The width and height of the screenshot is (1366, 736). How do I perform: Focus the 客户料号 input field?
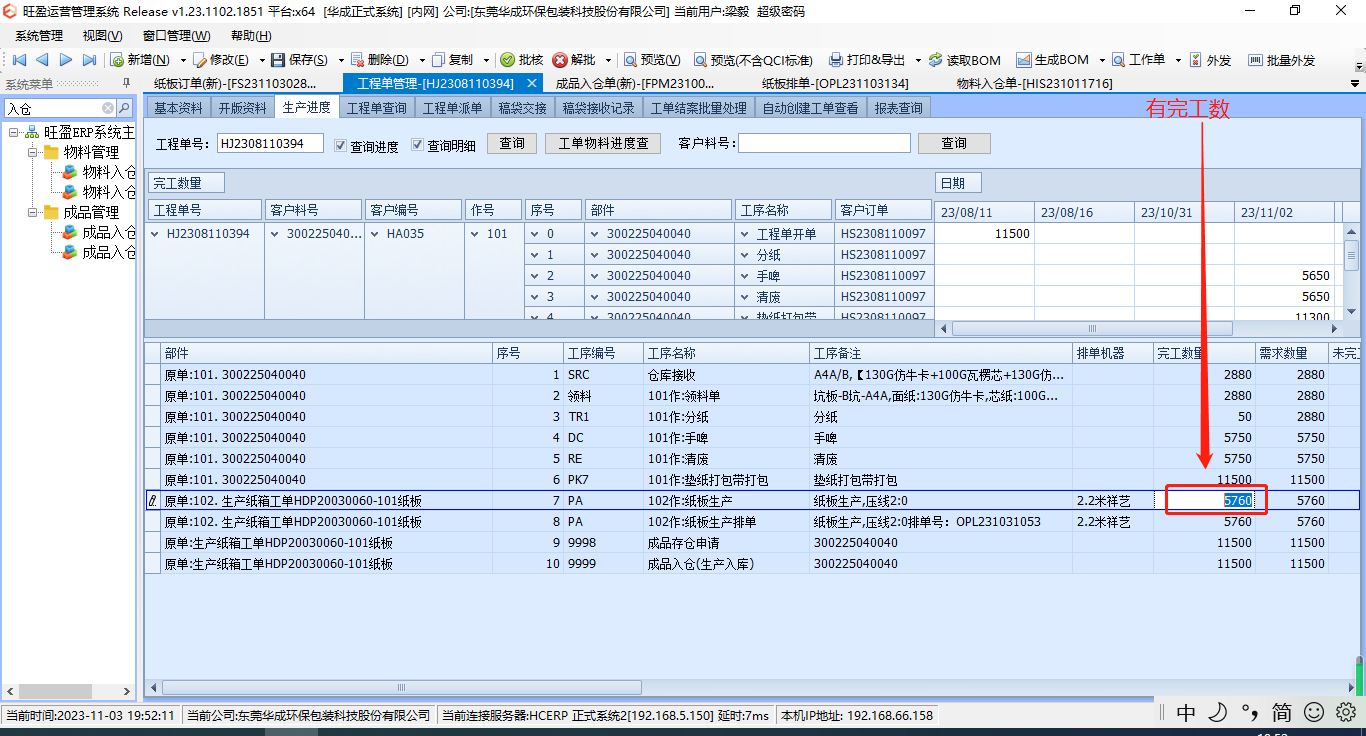[x=824, y=144]
